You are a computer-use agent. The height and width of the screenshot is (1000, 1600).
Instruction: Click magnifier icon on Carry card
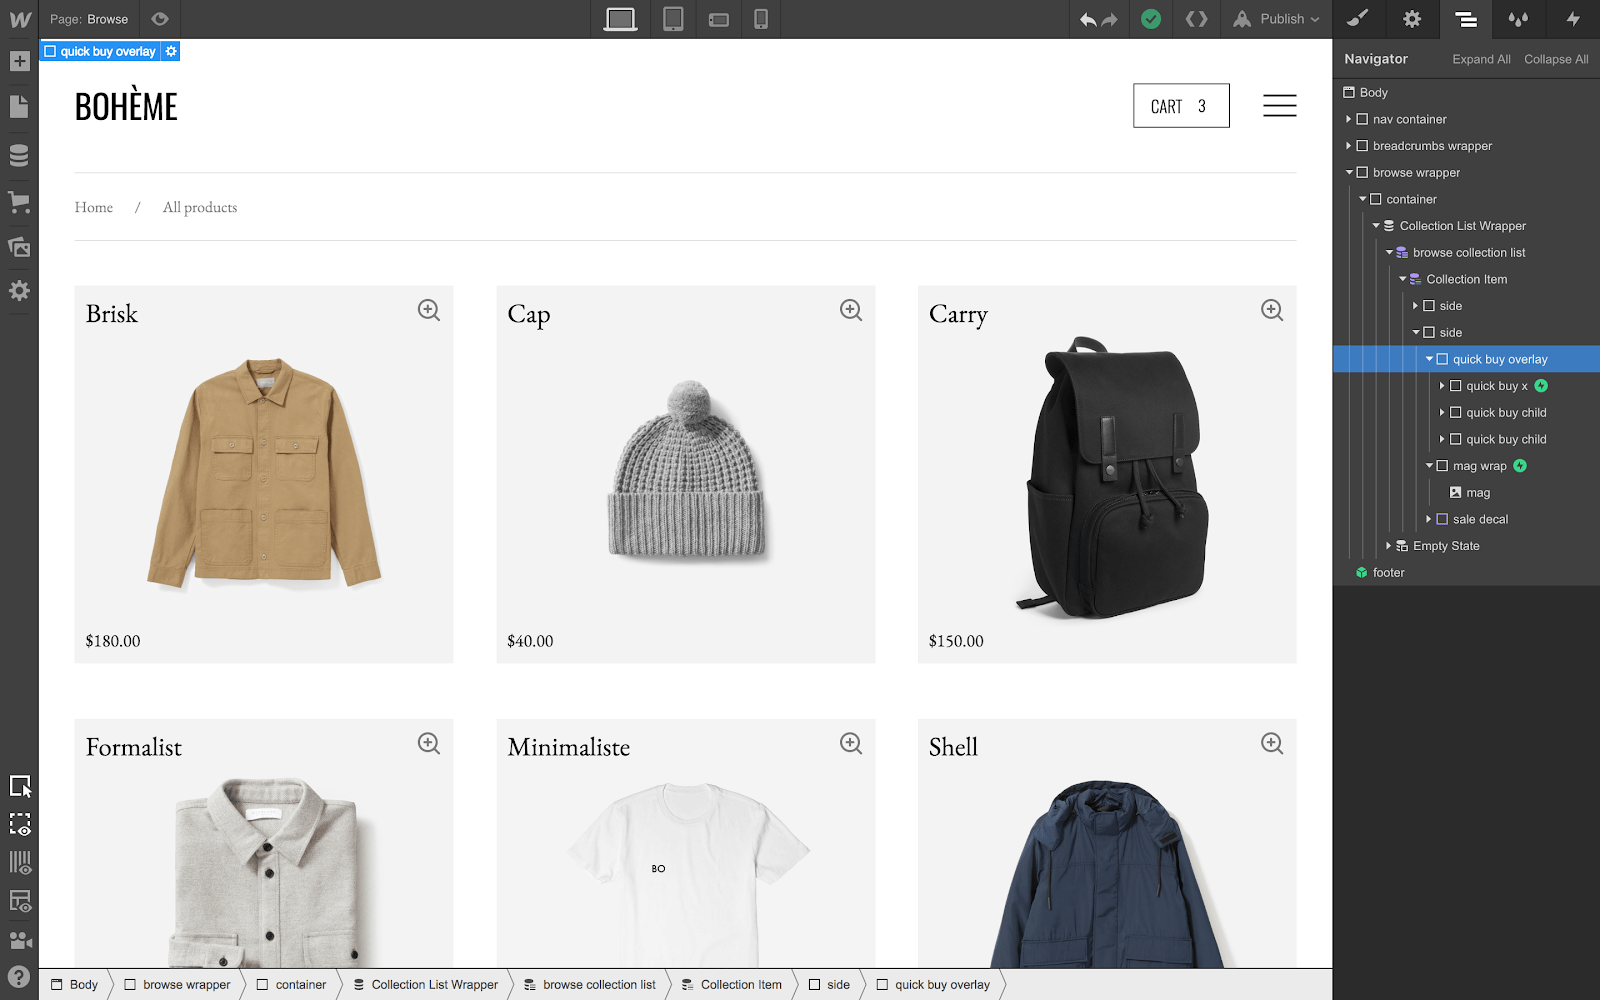coord(1272,310)
